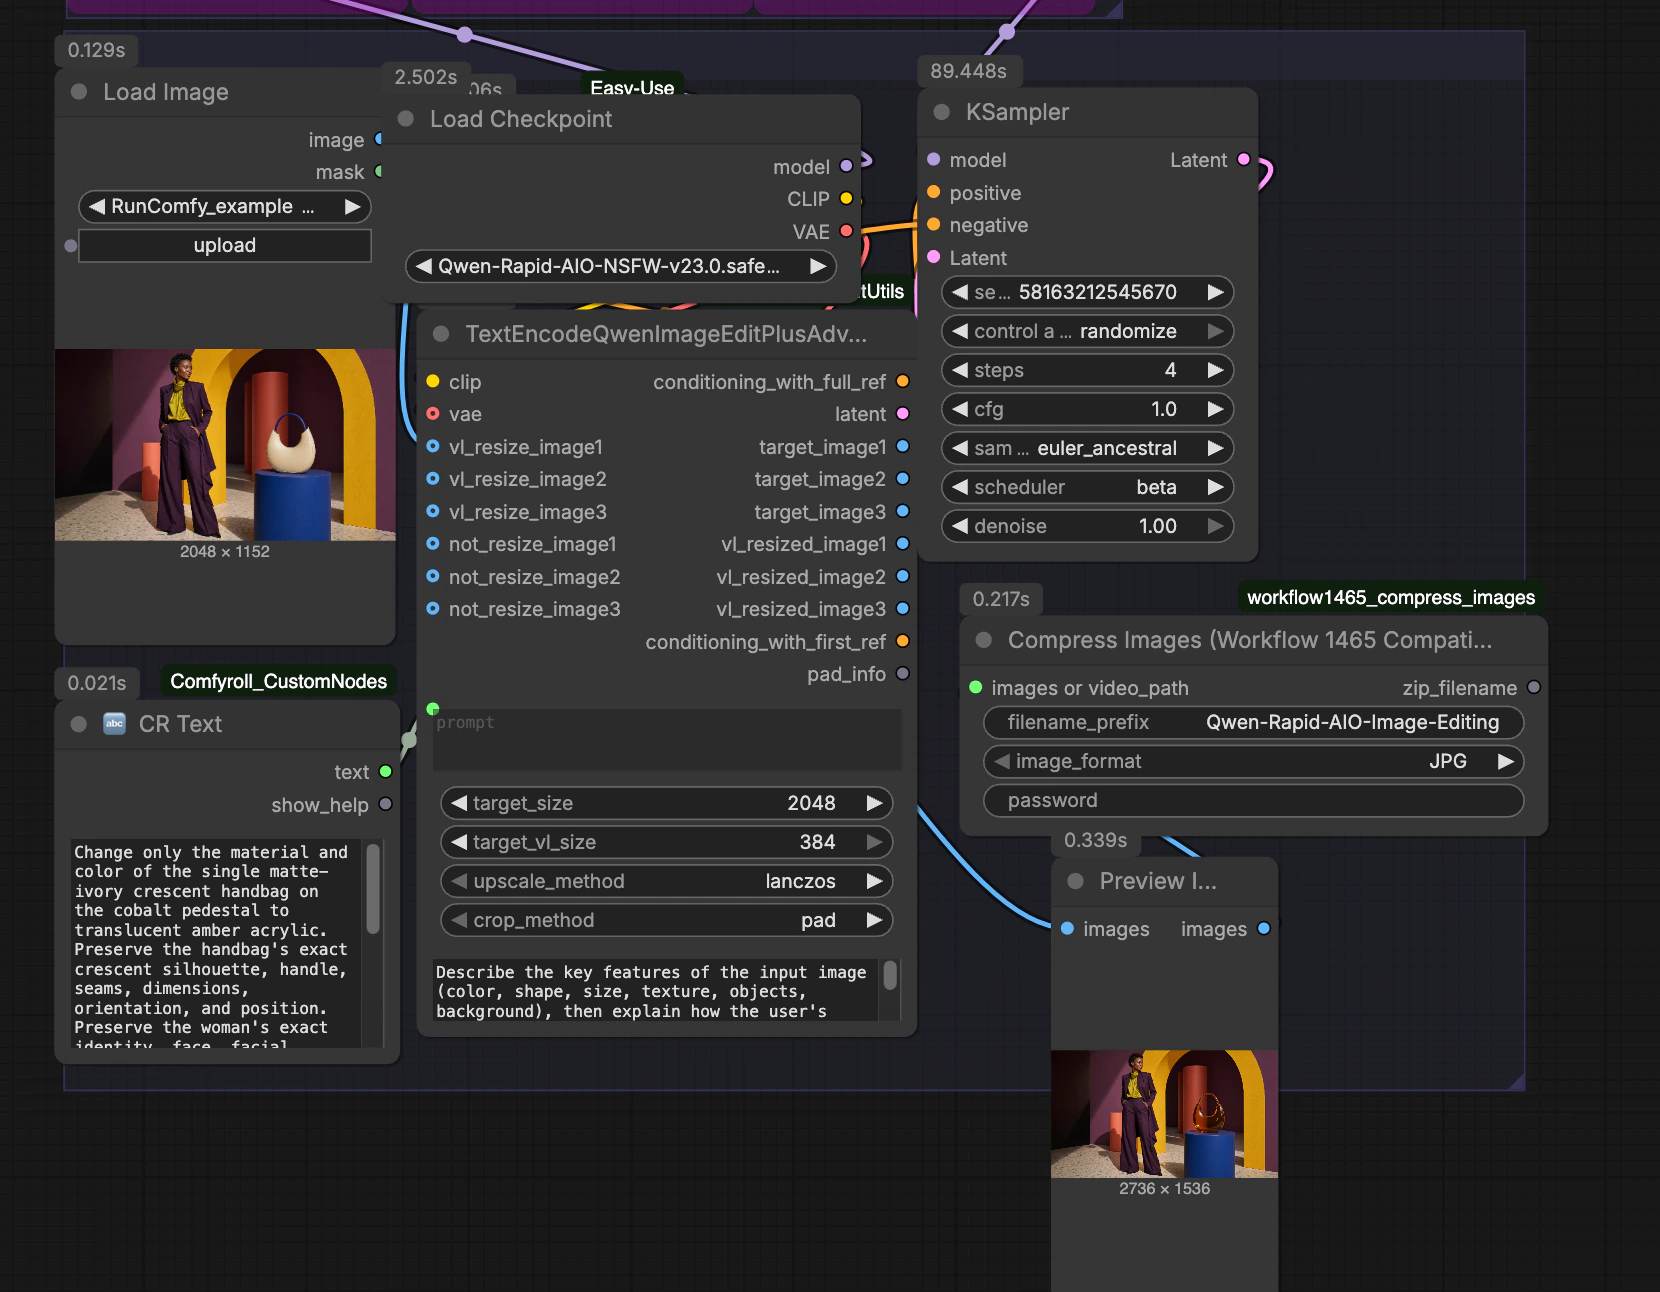This screenshot has height=1292, width=1660.
Task: Decrease target_vl_size with its left arrow
Action: pyautogui.click(x=459, y=842)
